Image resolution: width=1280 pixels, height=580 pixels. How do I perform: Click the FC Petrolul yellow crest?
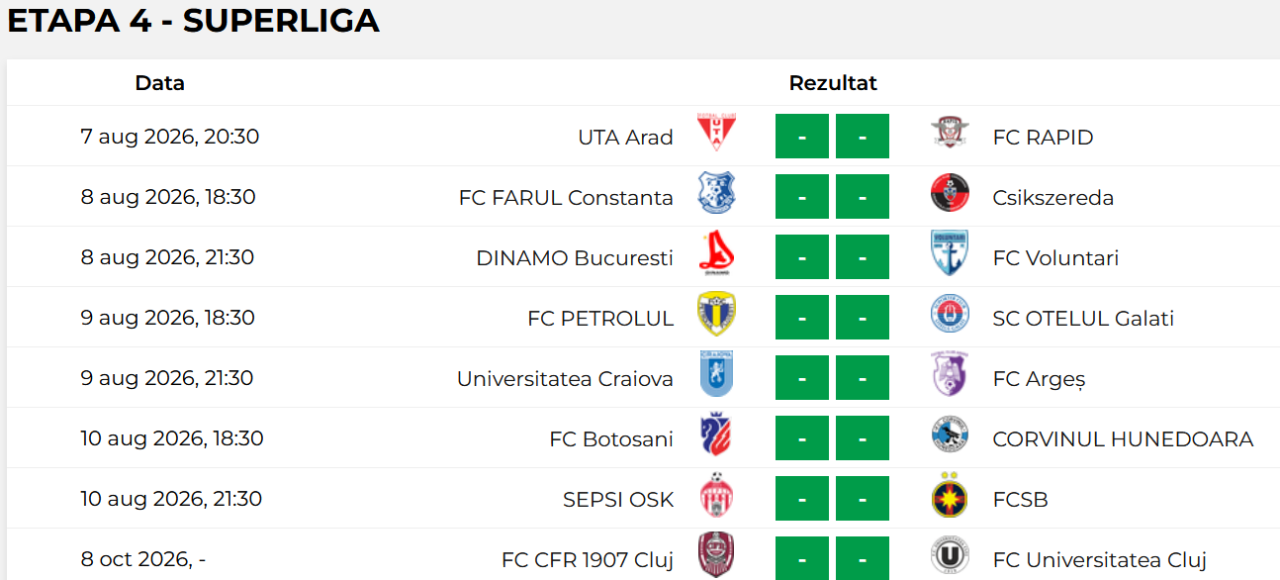click(716, 313)
